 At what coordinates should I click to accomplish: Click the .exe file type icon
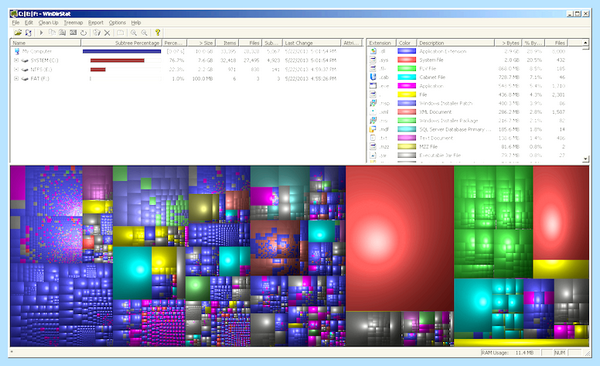[373, 86]
